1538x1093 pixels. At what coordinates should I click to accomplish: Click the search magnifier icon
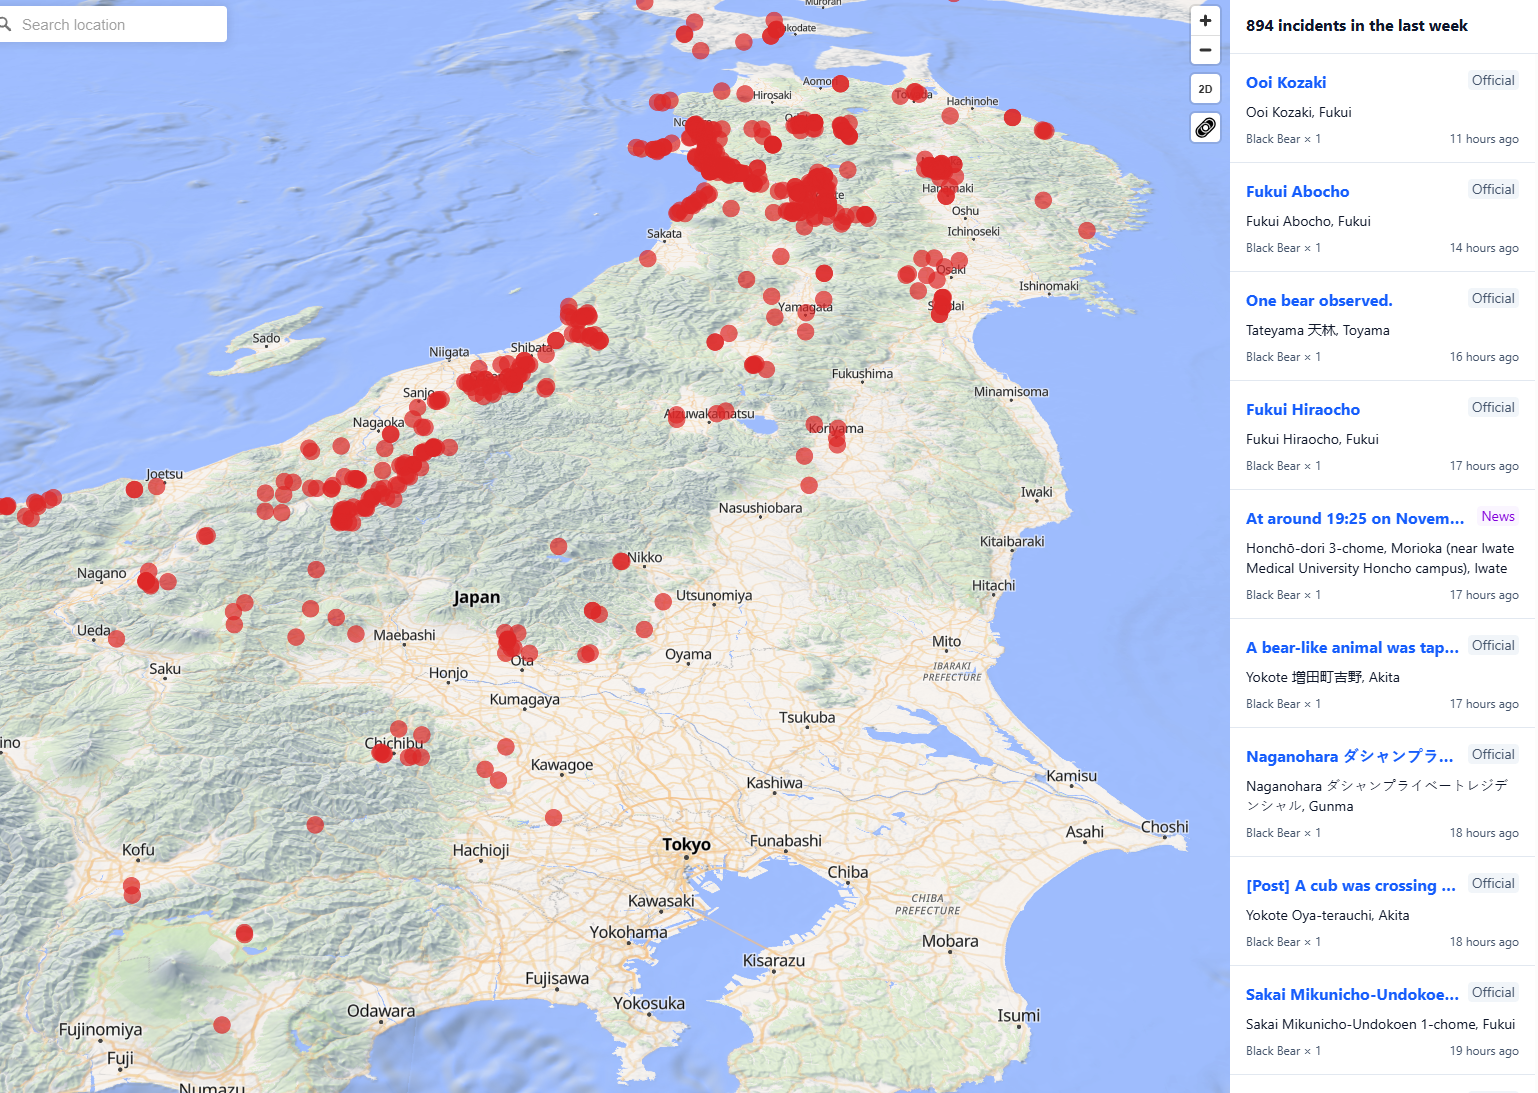click(x=5, y=24)
